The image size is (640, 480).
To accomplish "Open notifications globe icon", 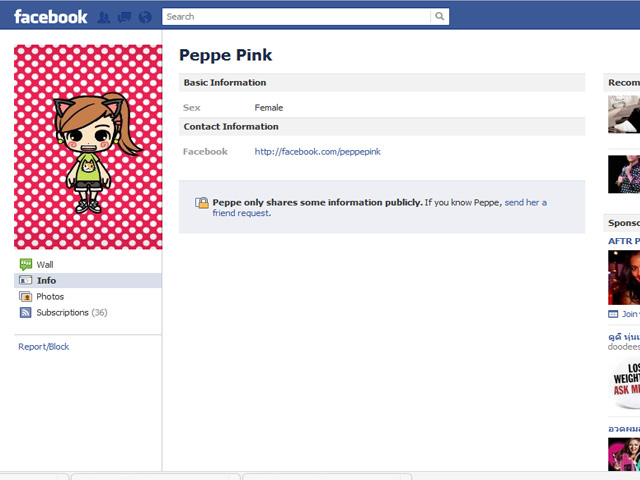I will pyautogui.click(x=145, y=17).
